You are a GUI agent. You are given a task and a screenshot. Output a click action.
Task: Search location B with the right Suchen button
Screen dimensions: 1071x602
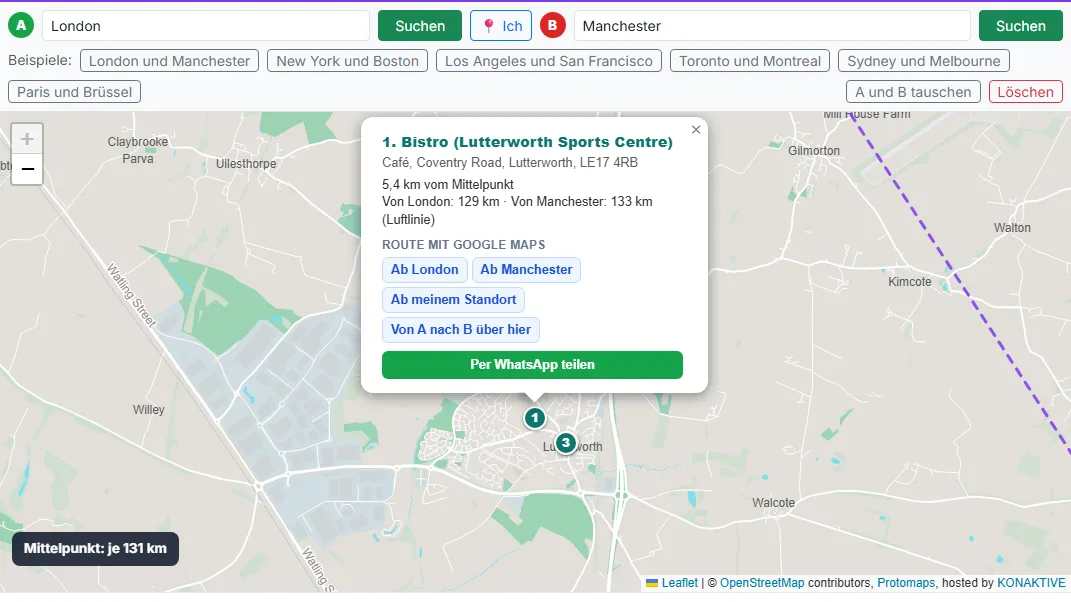1020,26
